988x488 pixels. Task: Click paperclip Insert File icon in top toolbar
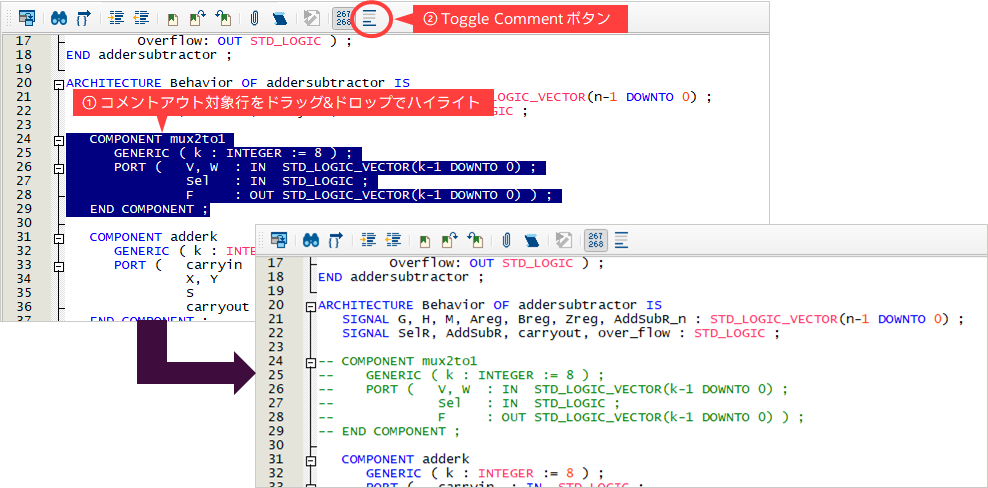[x=254, y=18]
